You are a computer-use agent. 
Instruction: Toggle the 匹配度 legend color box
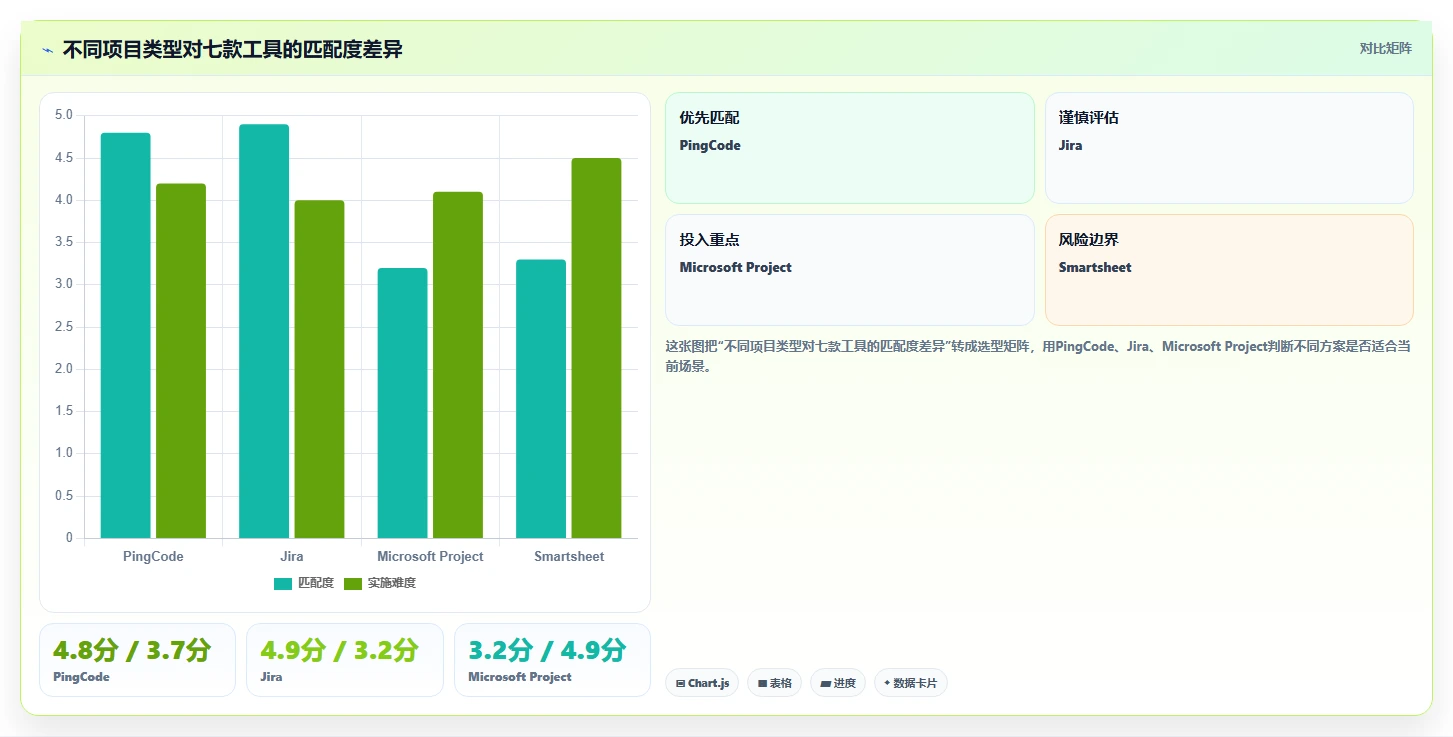point(283,583)
